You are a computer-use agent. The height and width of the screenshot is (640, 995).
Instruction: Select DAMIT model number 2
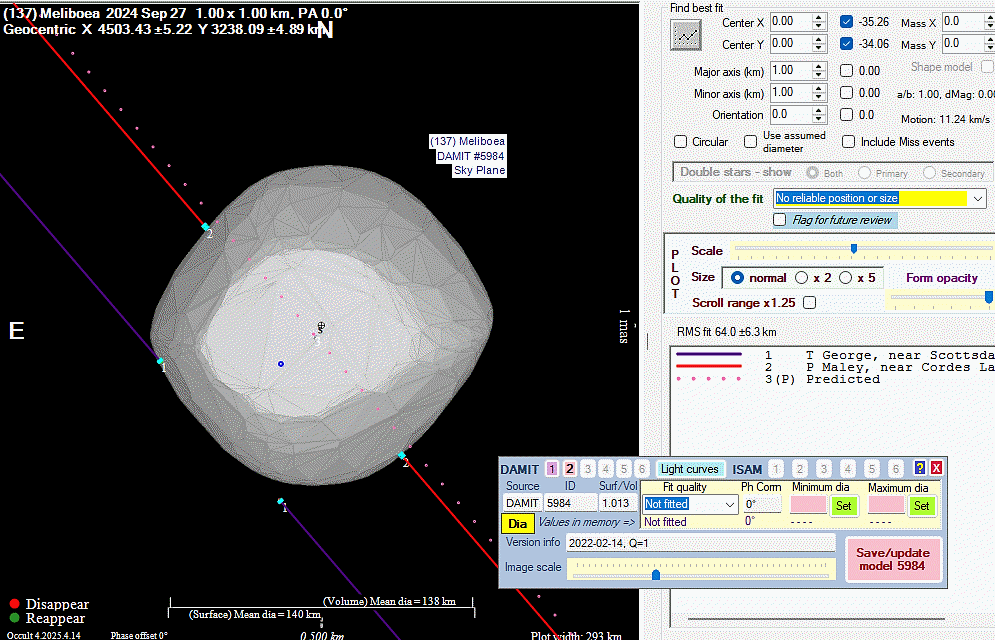(569, 469)
